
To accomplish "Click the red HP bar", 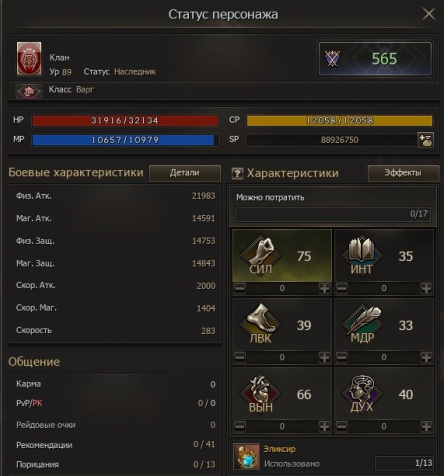I will pyautogui.click(x=125, y=120).
